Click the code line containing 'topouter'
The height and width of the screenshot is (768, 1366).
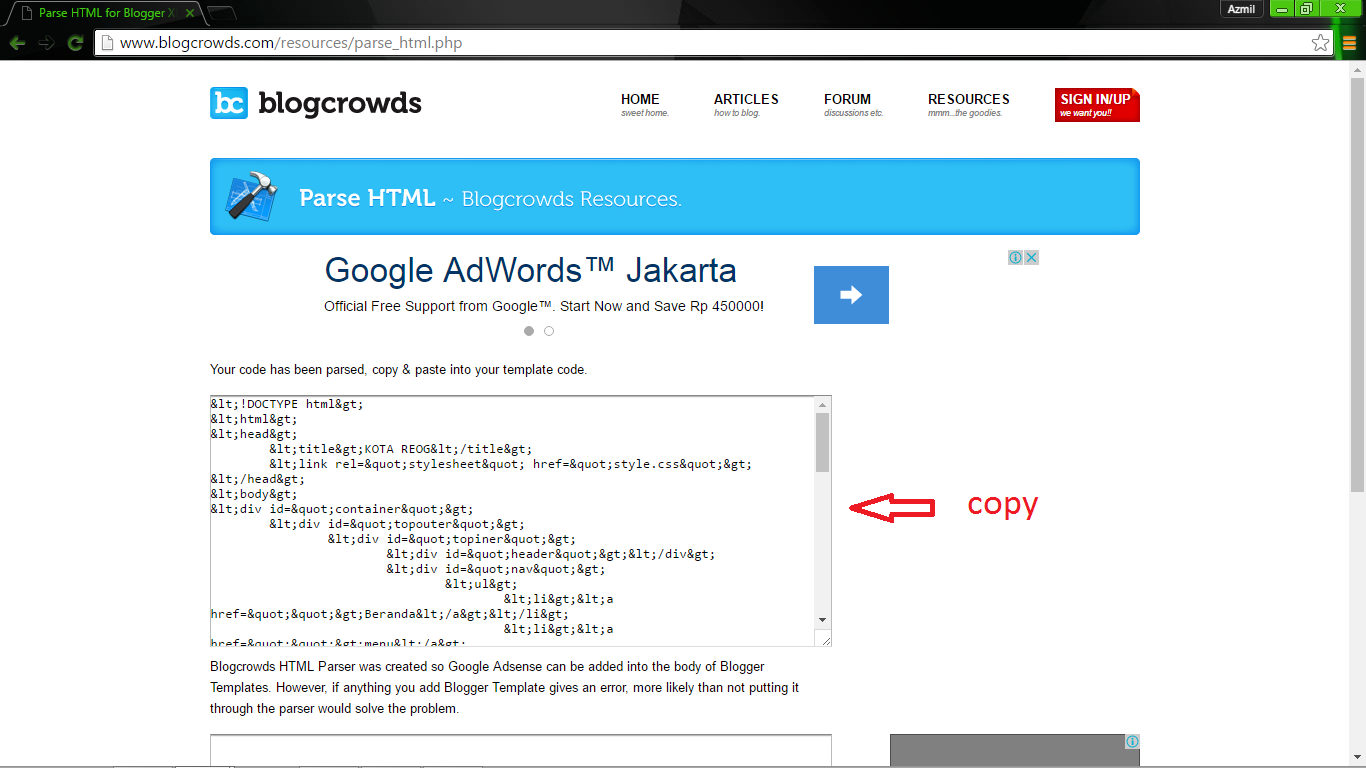click(x=396, y=524)
